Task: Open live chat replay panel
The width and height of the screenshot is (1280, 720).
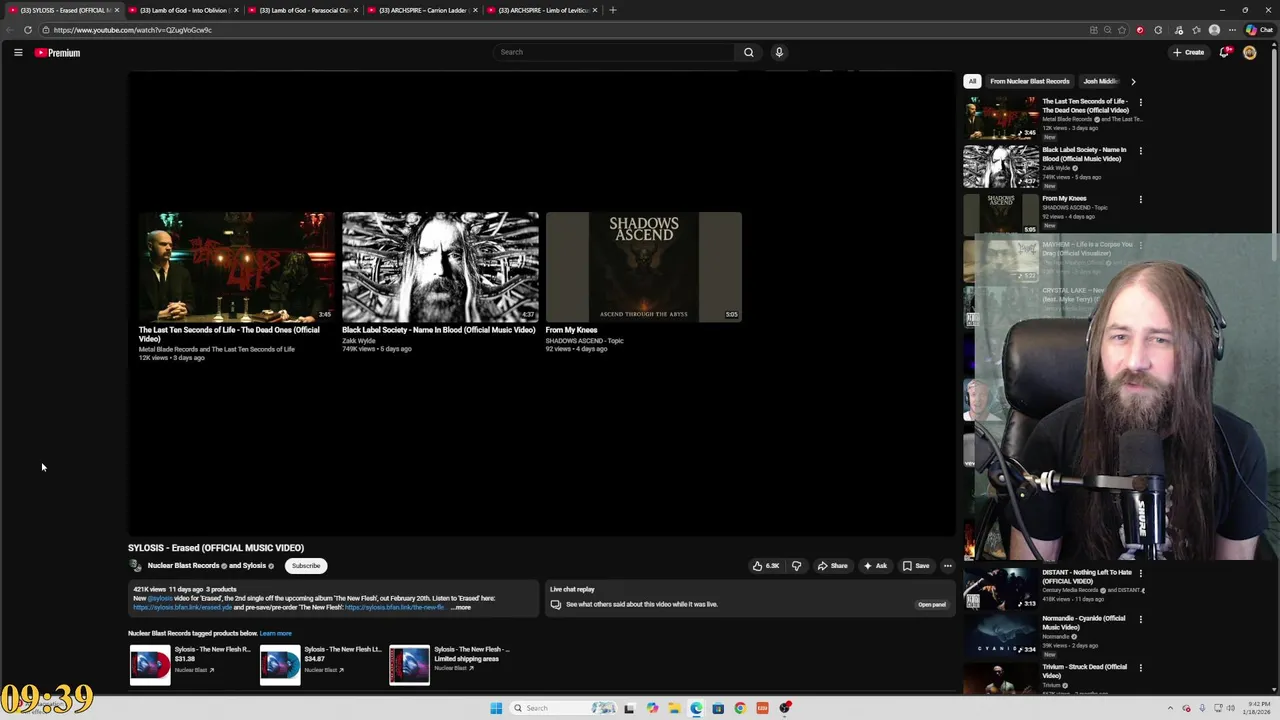Action: (932, 604)
